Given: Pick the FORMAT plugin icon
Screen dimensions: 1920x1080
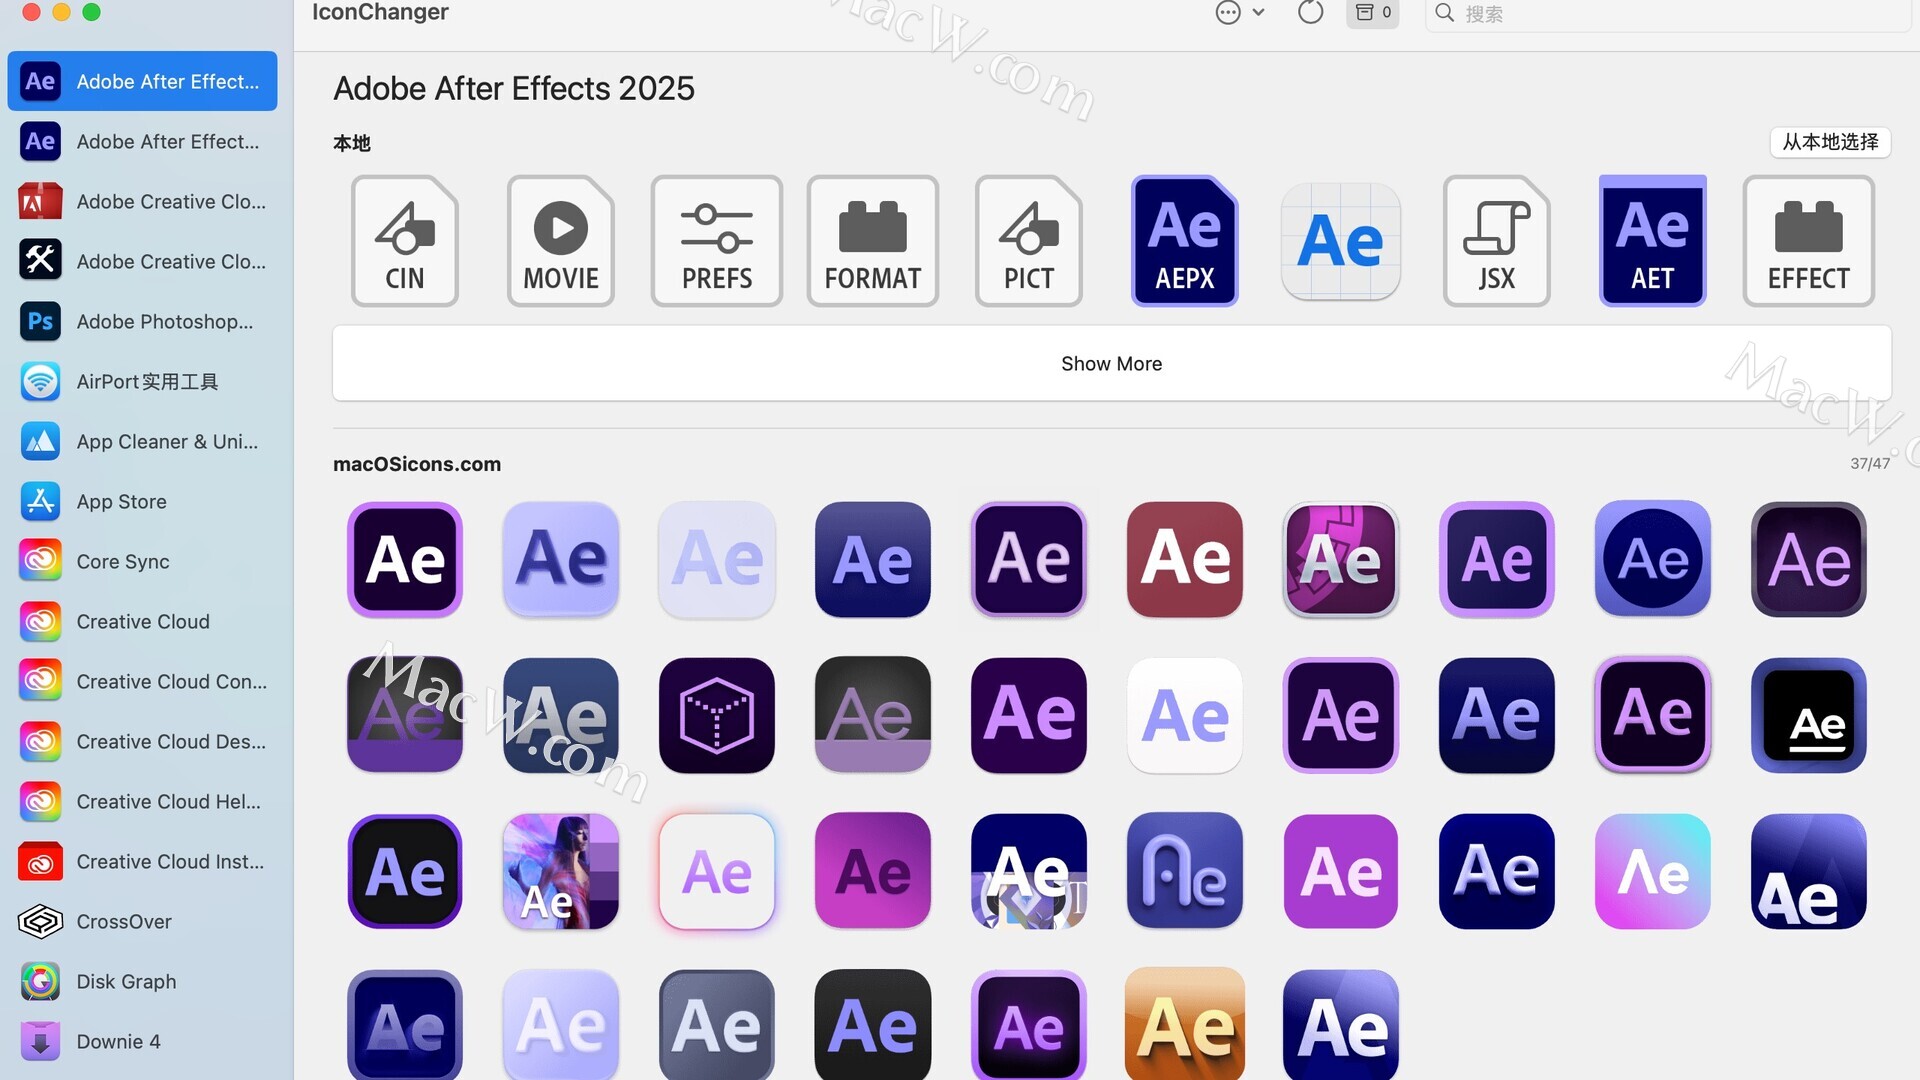Looking at the screenshot, I should [x=873, y=241].
